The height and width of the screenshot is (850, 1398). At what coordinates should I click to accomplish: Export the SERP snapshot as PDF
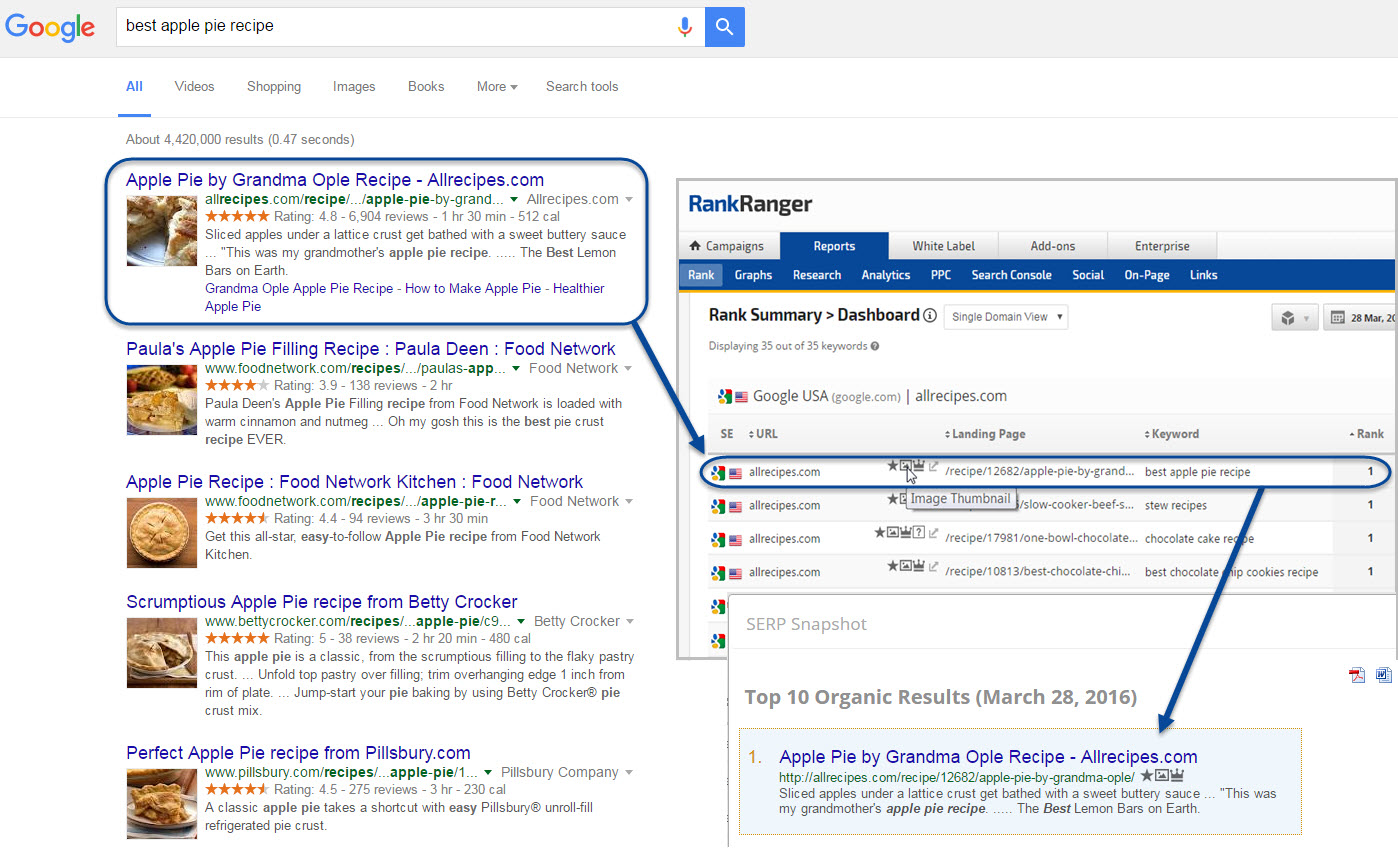(1357, 675)
